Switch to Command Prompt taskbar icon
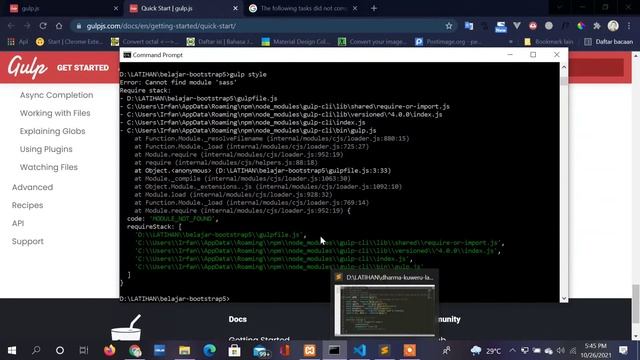 click(x=334, y=350)
